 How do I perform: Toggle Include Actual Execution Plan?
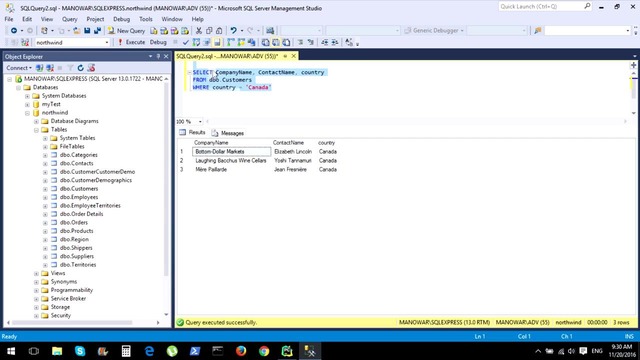coord(231,42)
